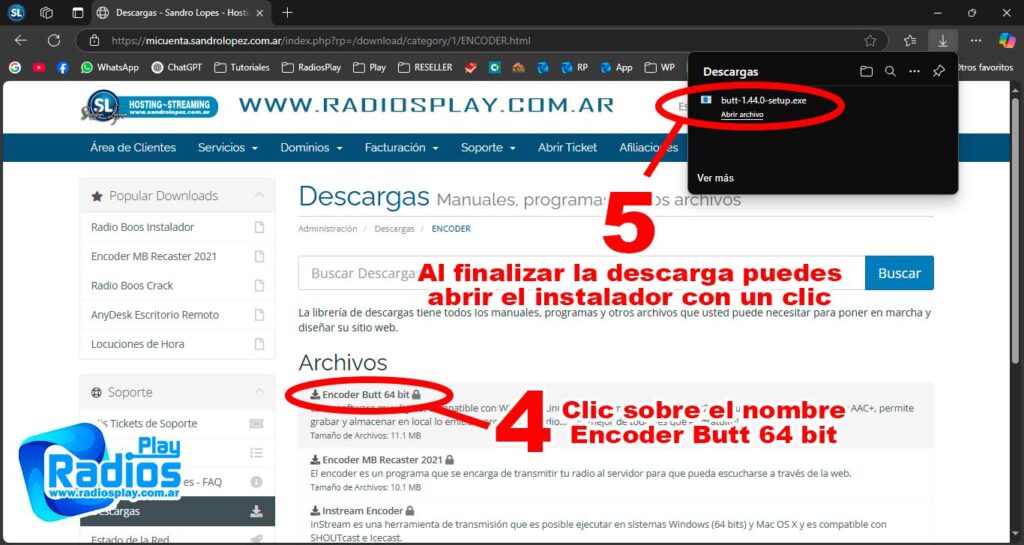Open the Facebook bookmark icon

click(63, 67)
